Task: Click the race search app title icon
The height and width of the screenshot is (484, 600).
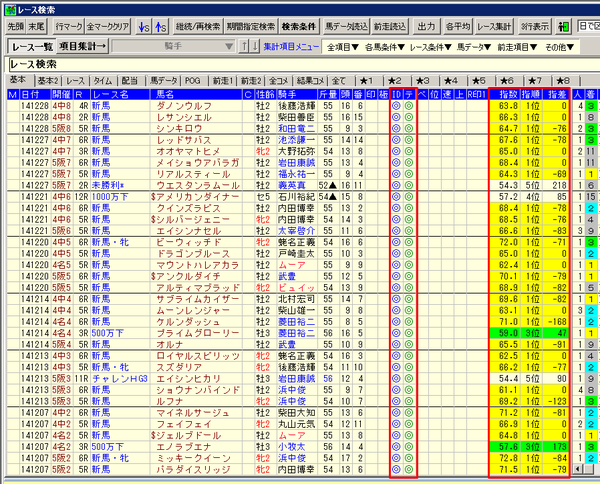Action: [x=11, y=10]
